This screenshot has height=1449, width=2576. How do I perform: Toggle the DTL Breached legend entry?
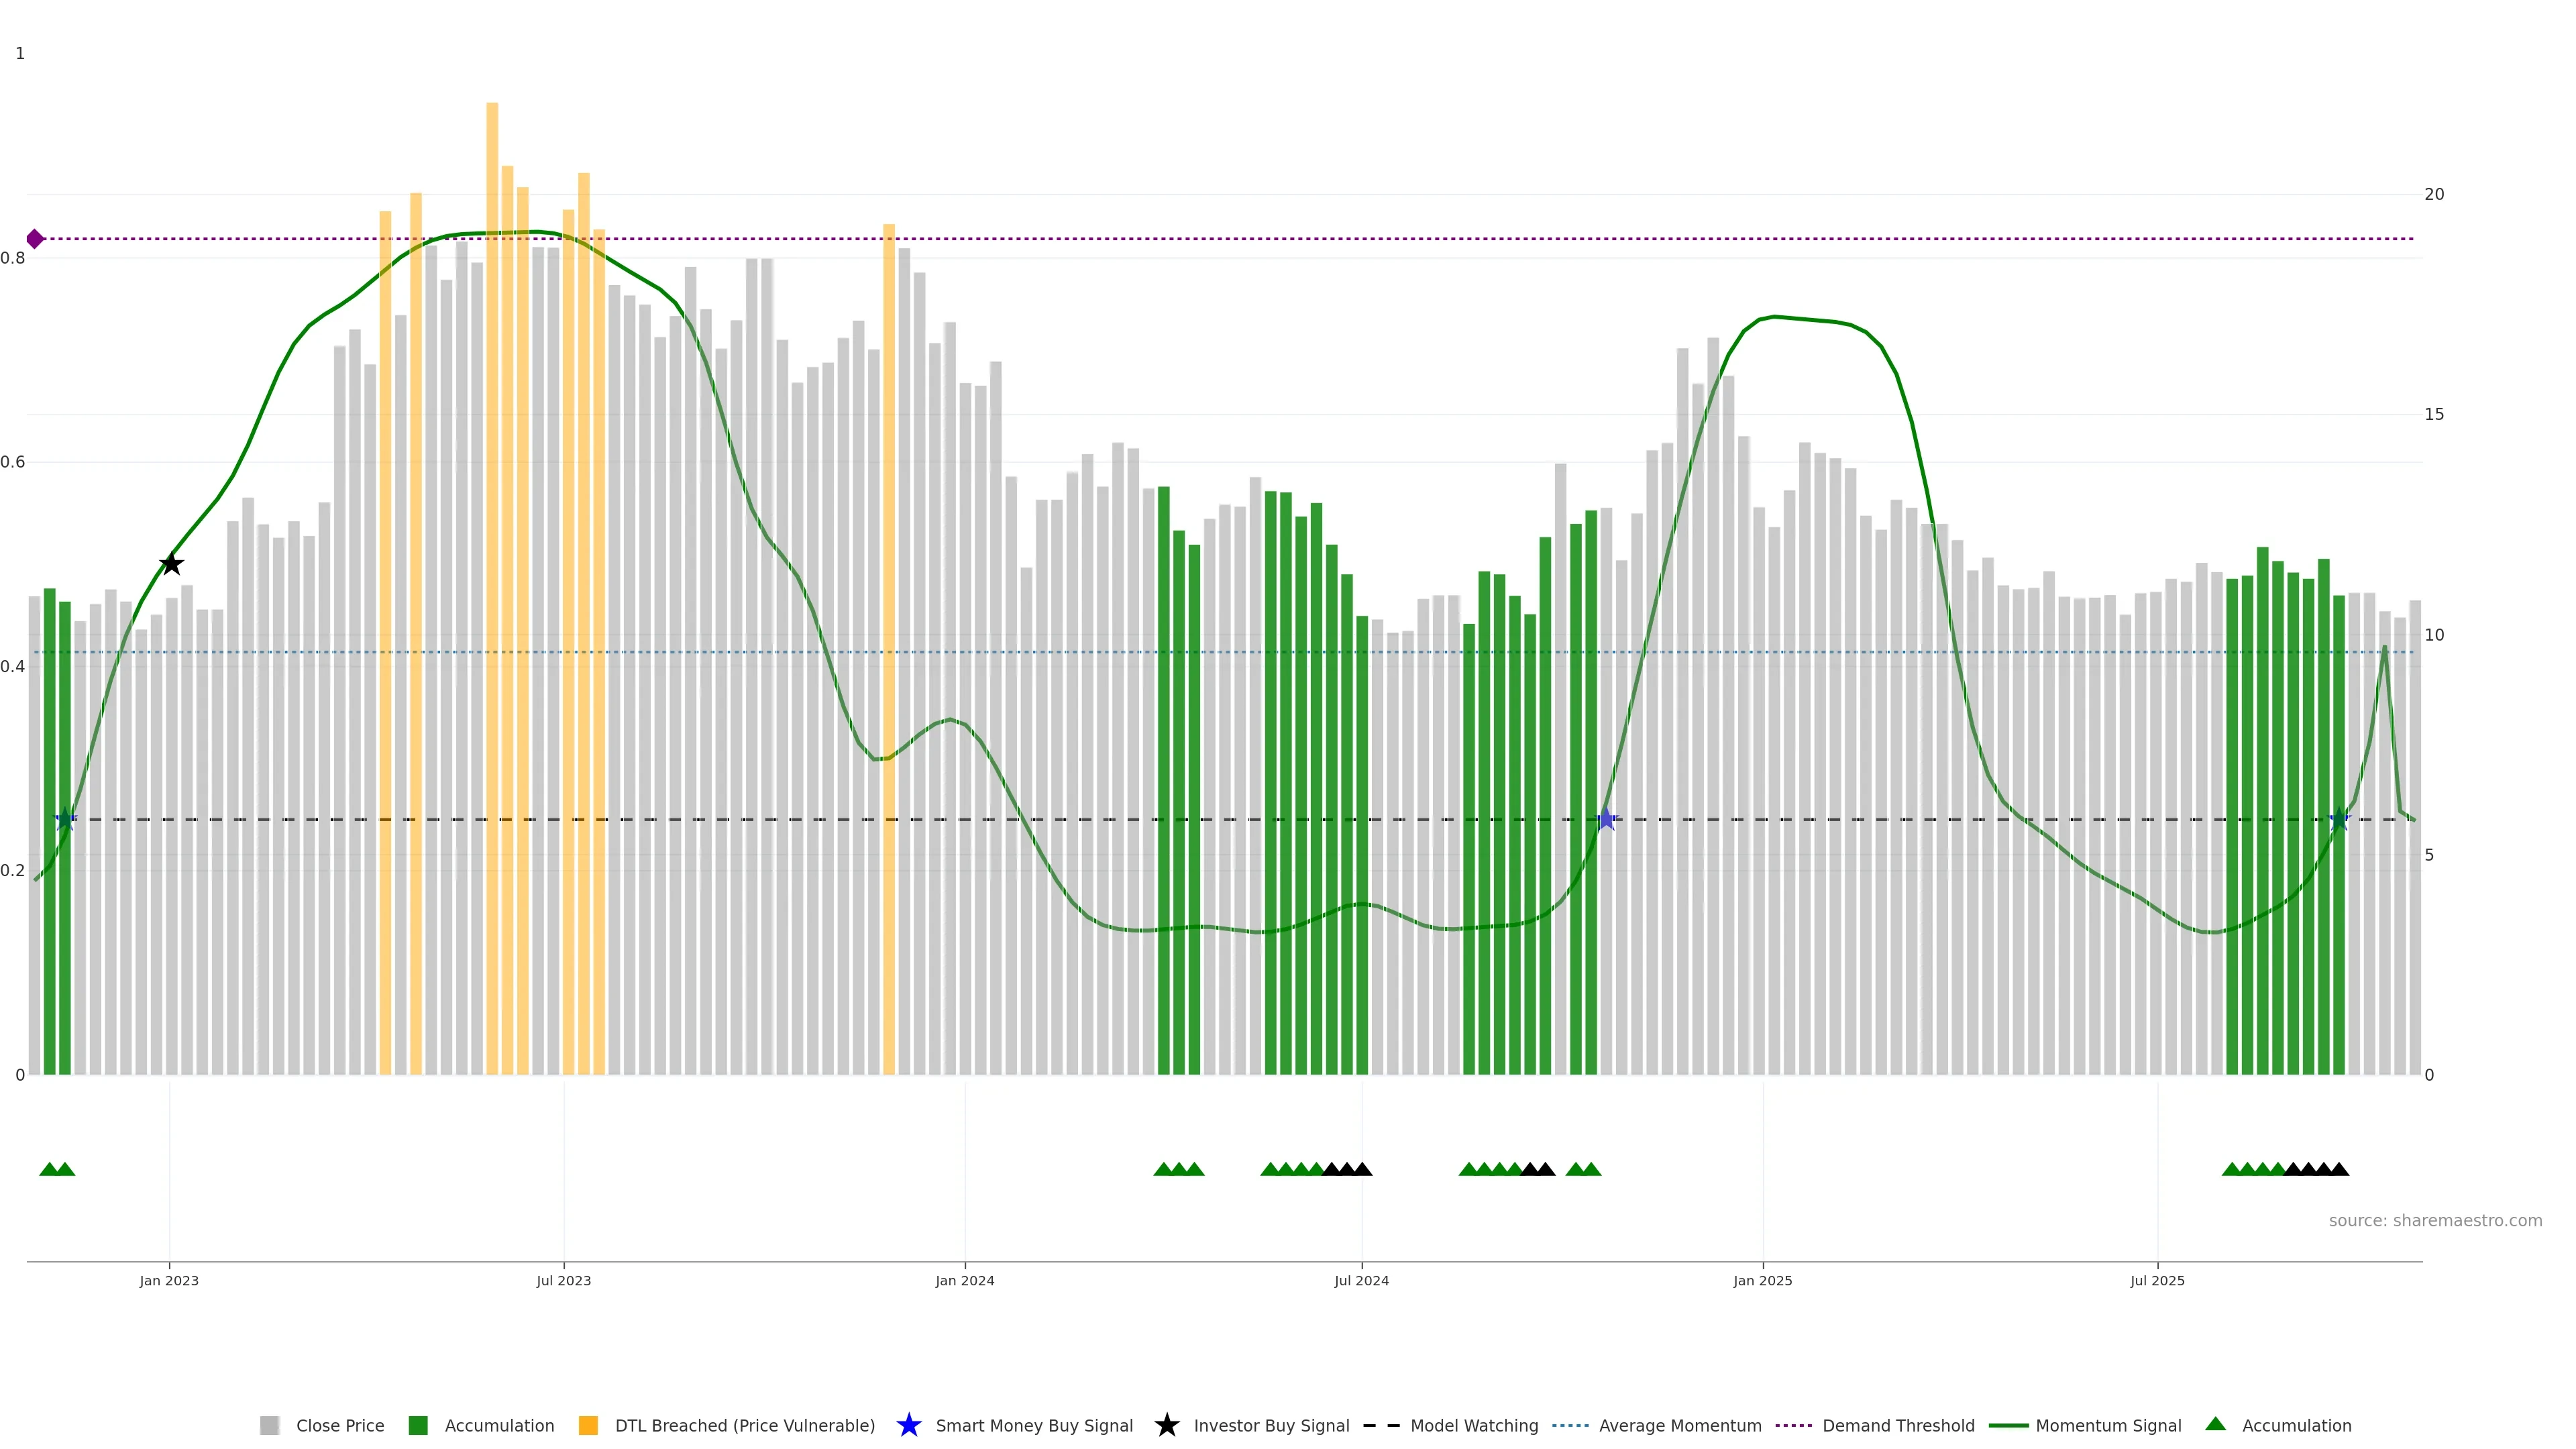[x=744, y=1425]
